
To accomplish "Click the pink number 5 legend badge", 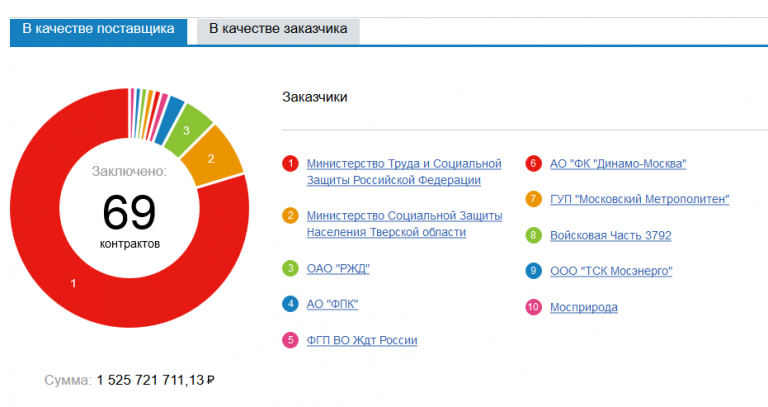I will (x=290, y=340).
